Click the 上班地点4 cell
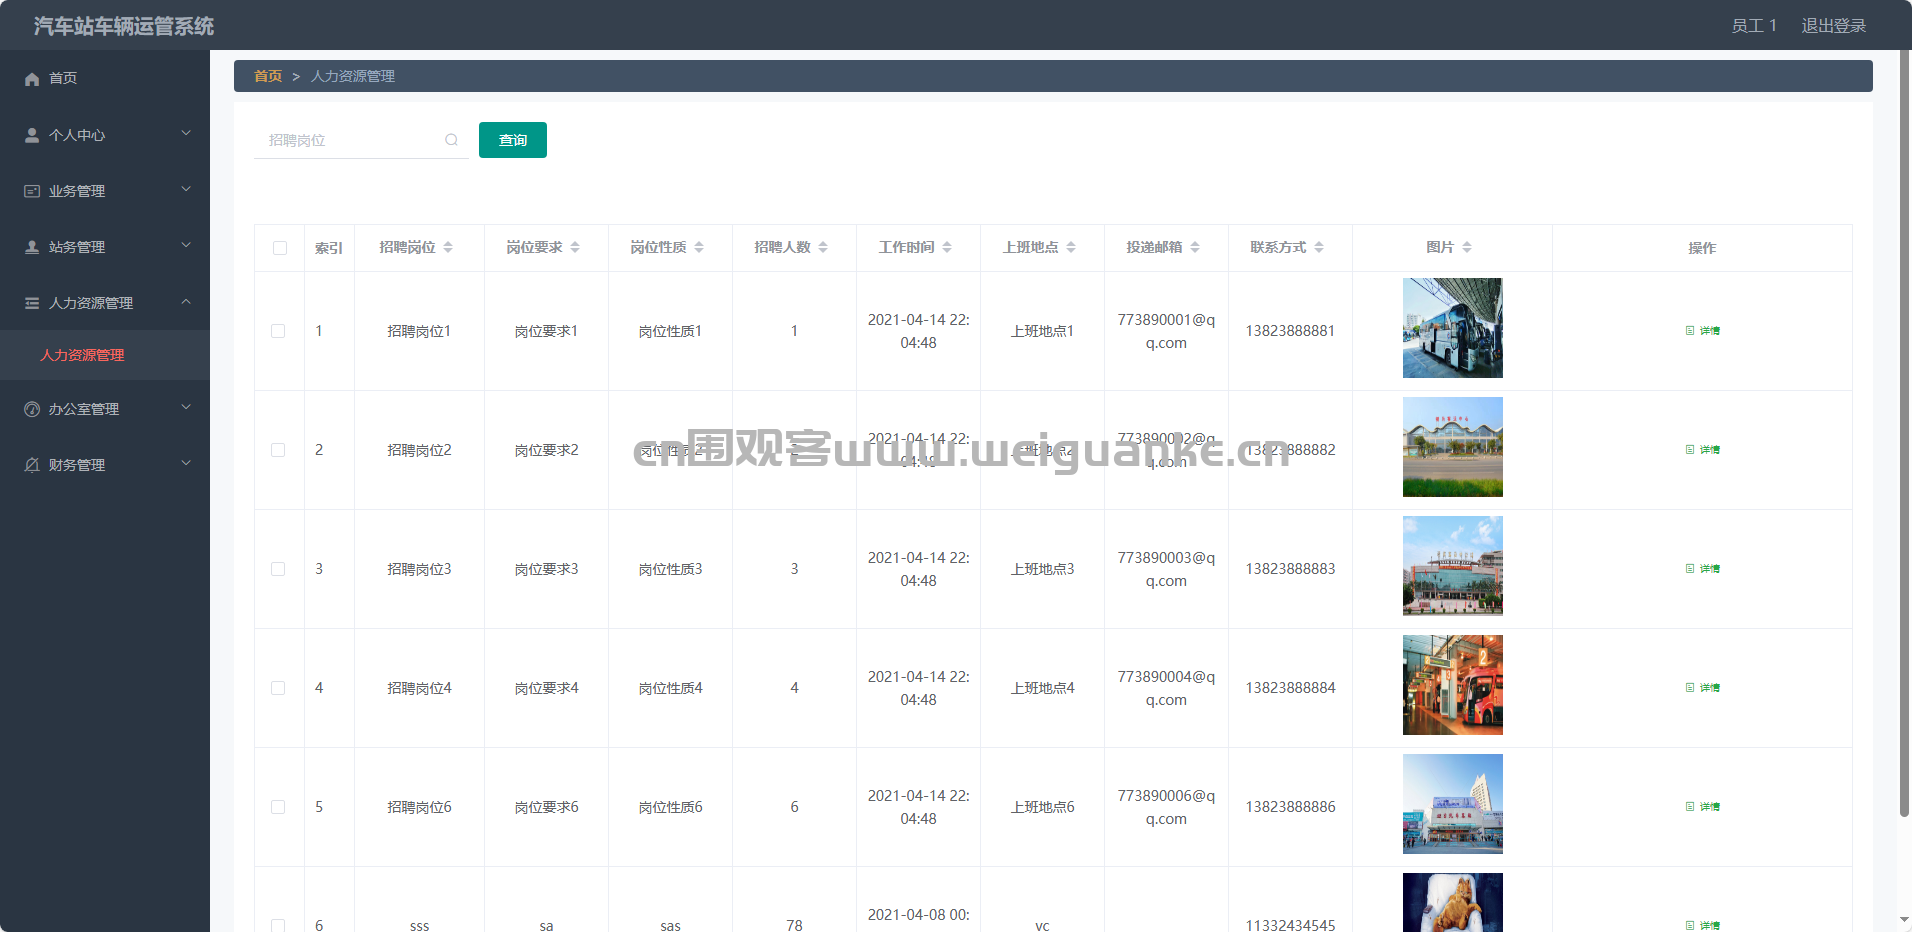Viewport: 1912px width, 932px height. (1042, 688)
